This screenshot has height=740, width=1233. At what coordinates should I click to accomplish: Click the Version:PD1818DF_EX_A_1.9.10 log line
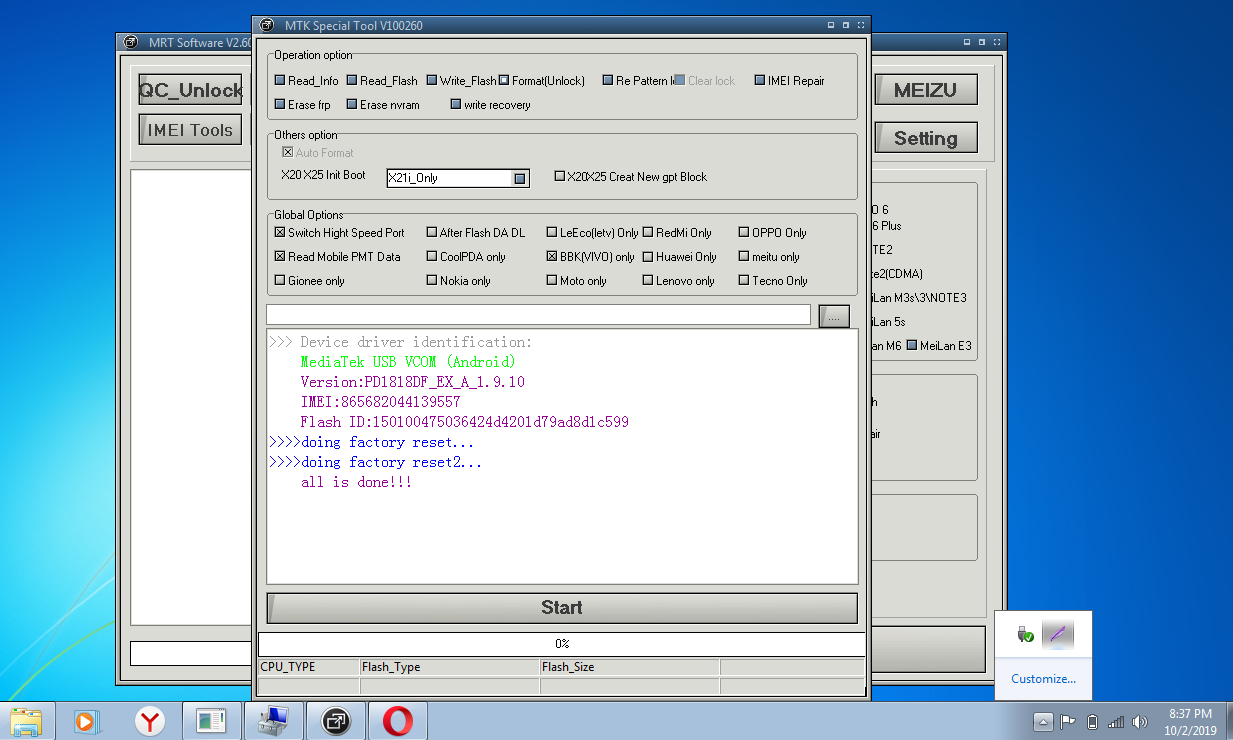click(x=412, y=382)
